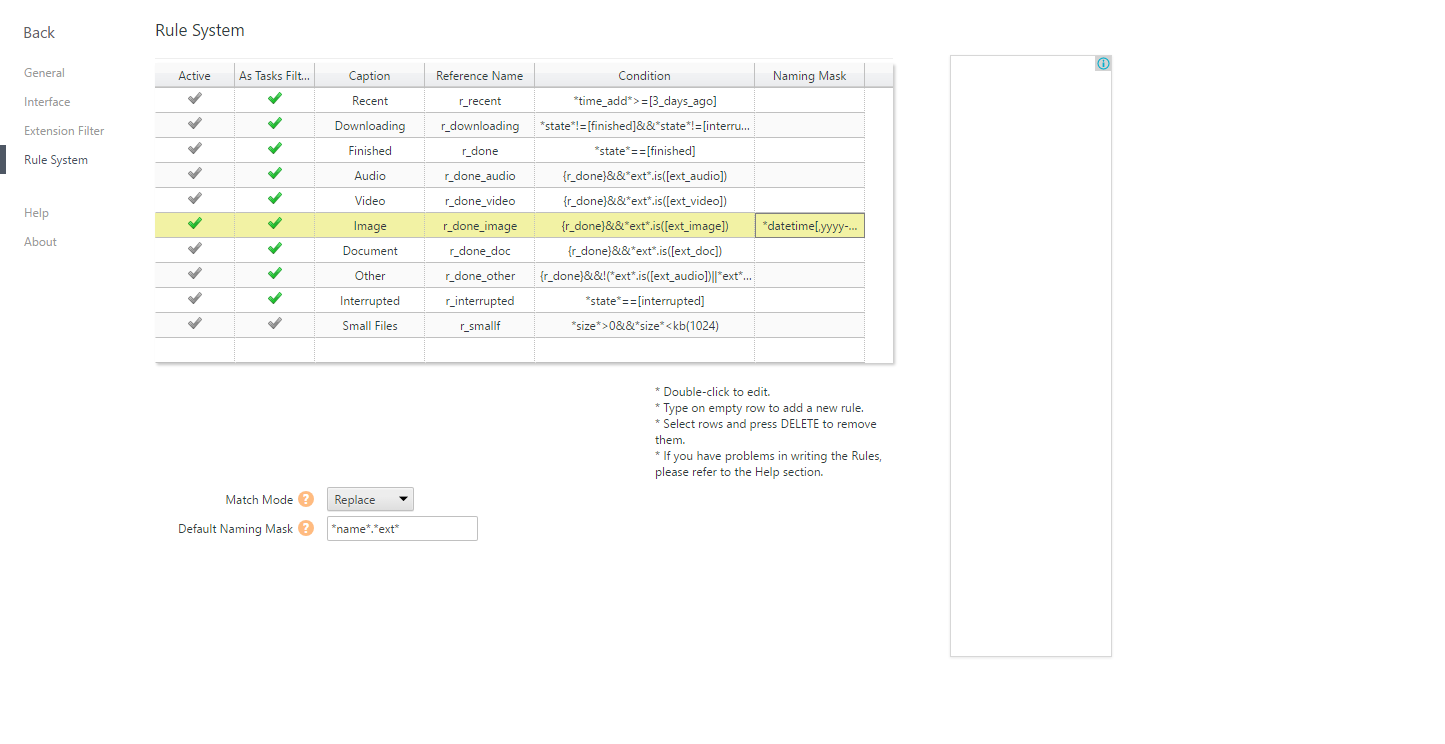Toggle Active checkmark for Recent rule
Screen dimensions: 1445x744
[x=195, y=99]
